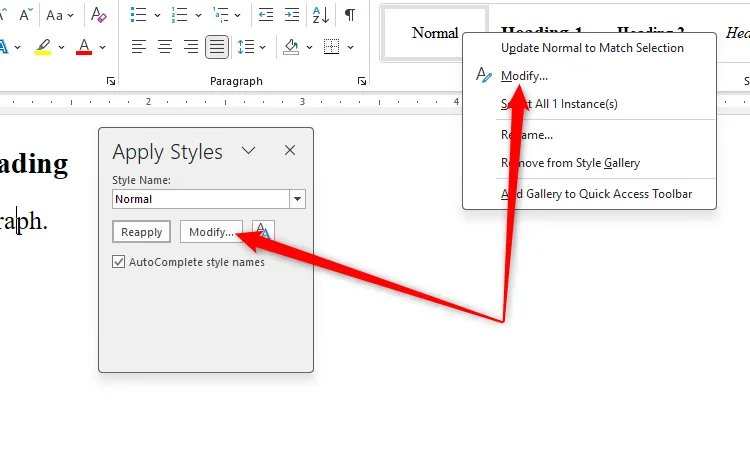Toggle Justify text alignment

[216, 47]
